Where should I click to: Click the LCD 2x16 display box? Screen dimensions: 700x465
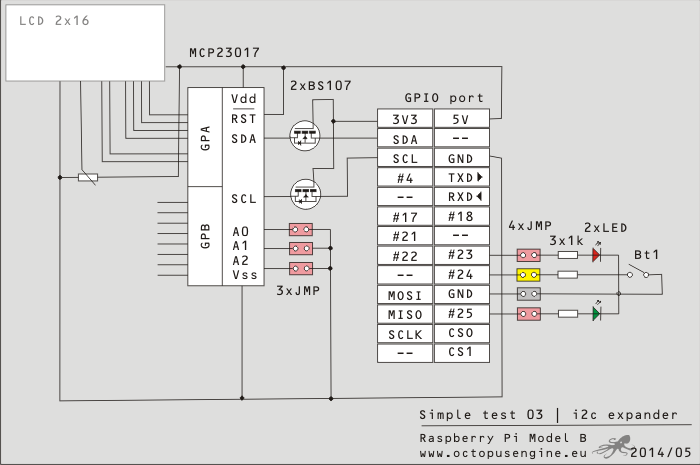pos(85,43)
